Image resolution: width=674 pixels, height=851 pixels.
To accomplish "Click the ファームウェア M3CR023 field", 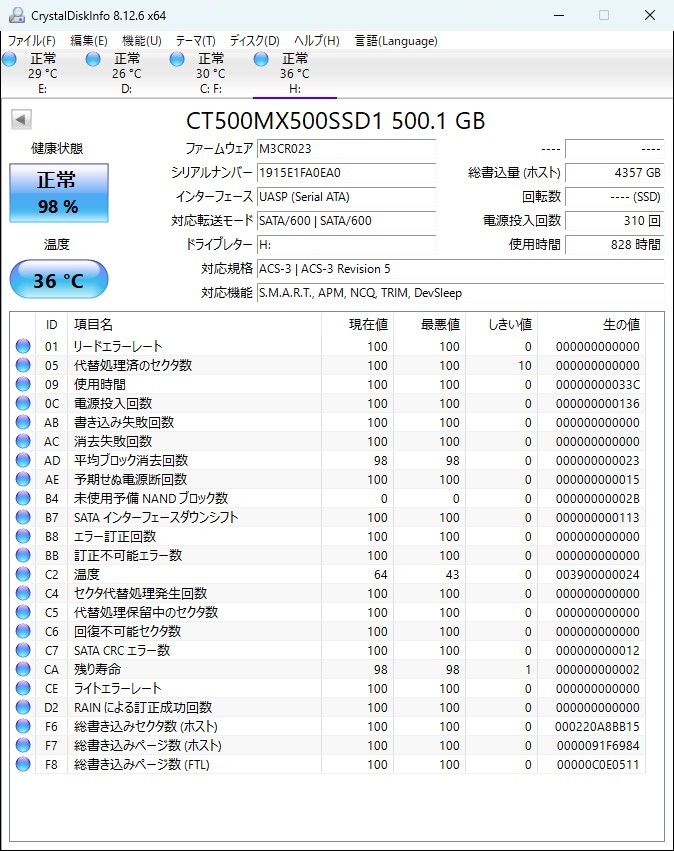I will [x=346, y=149].
